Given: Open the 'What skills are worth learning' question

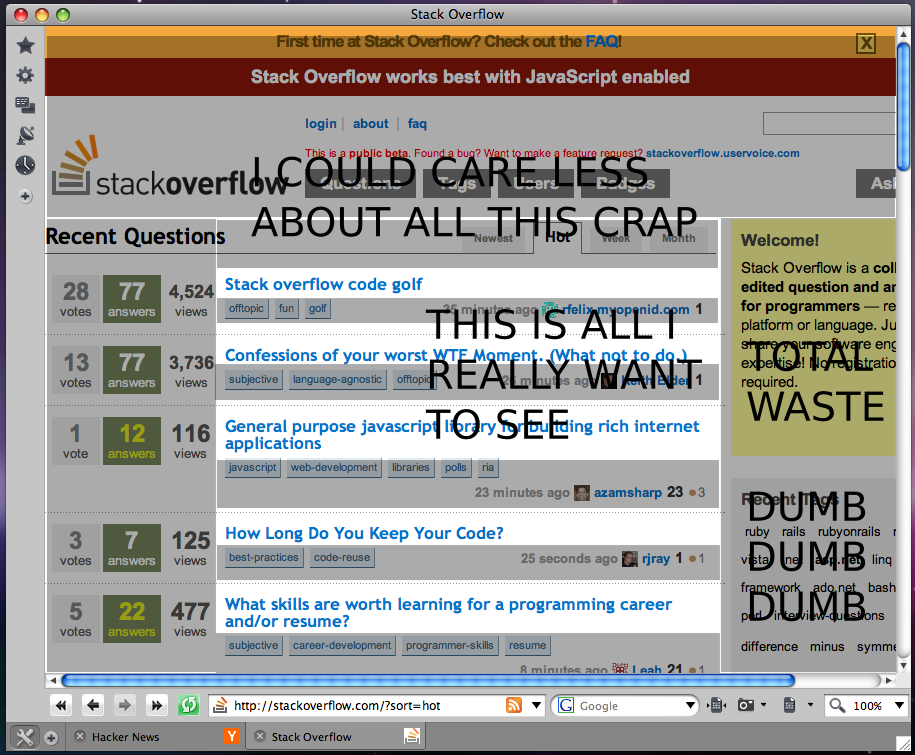Looking at the screenshot, I should [x=448, y=613].
